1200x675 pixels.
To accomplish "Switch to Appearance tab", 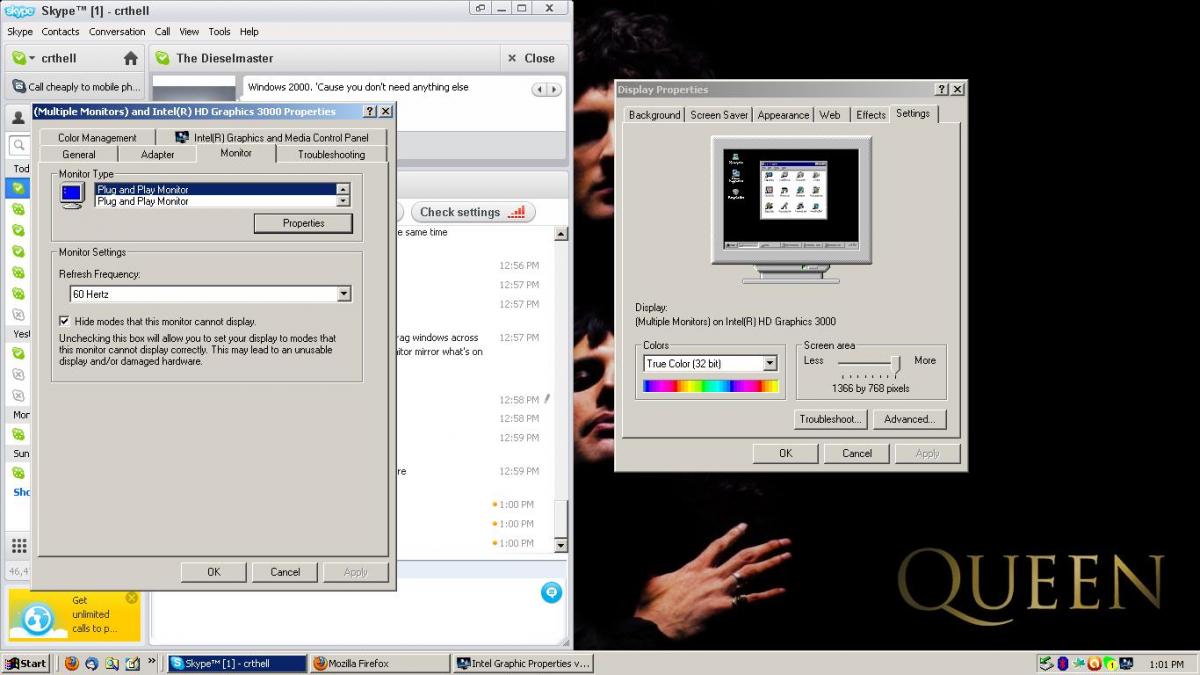I will pyautogui.click(x=783, y=115).
